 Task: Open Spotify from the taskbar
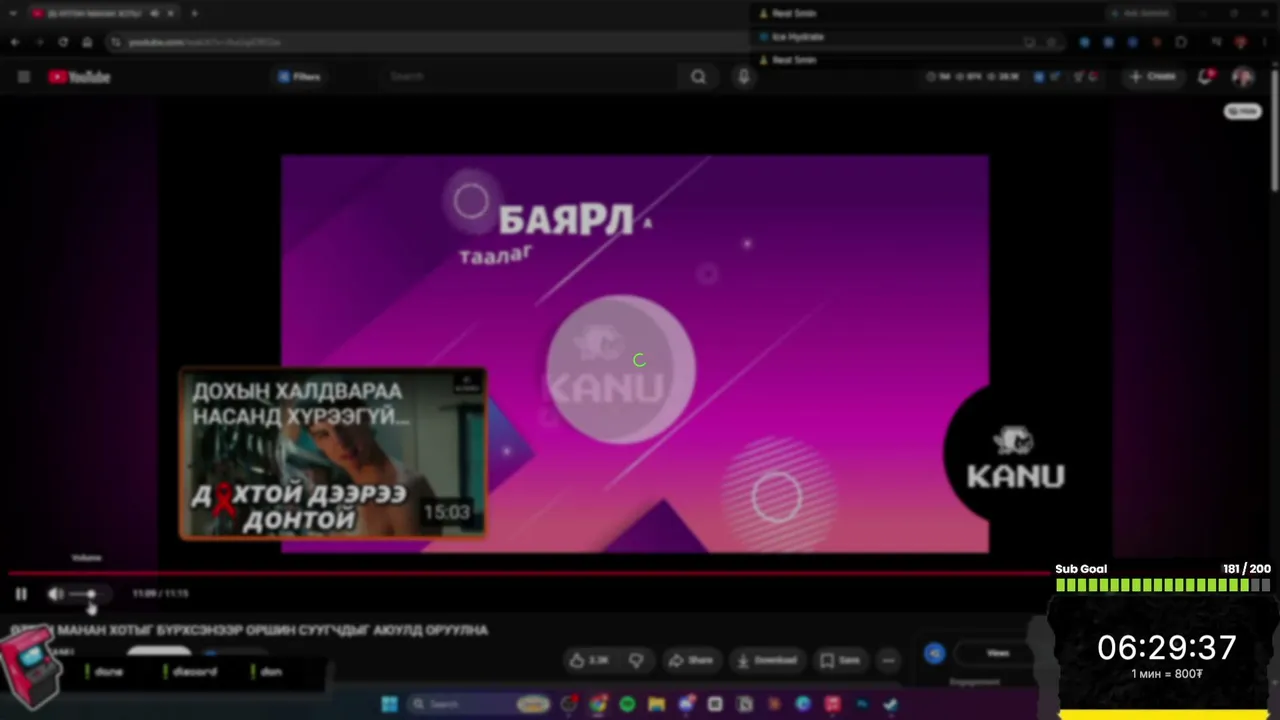point(627,704)
